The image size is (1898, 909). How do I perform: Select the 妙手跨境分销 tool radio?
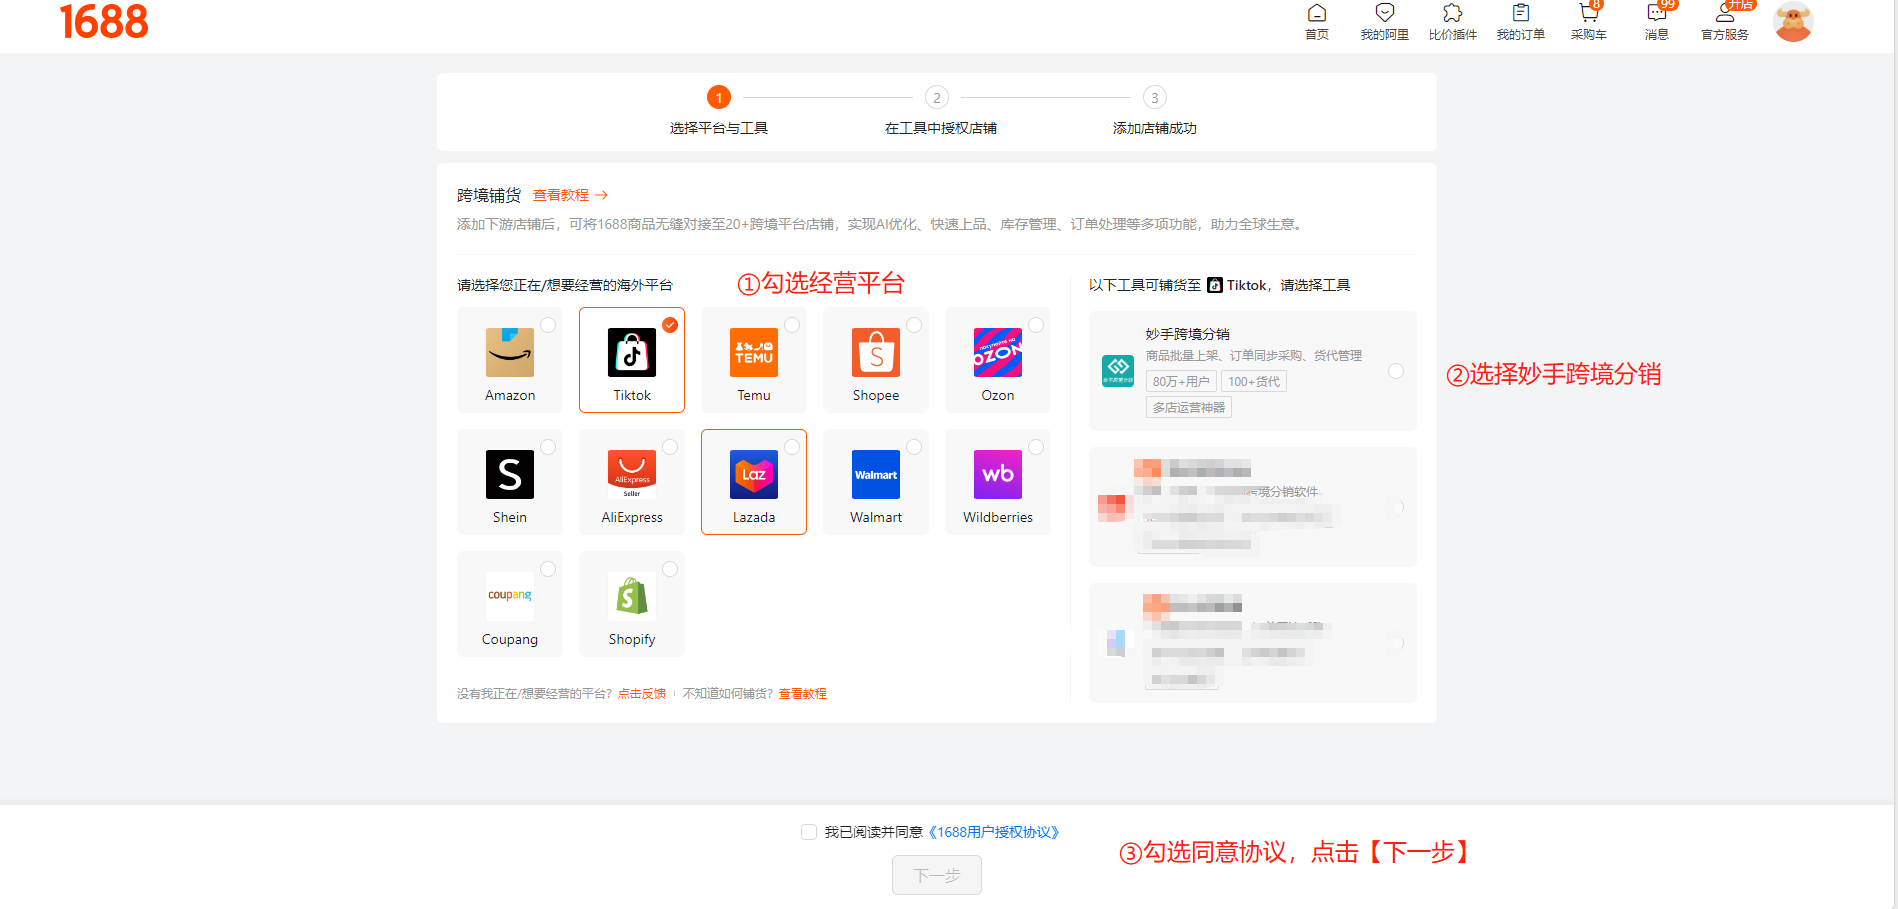[1396, 371]
